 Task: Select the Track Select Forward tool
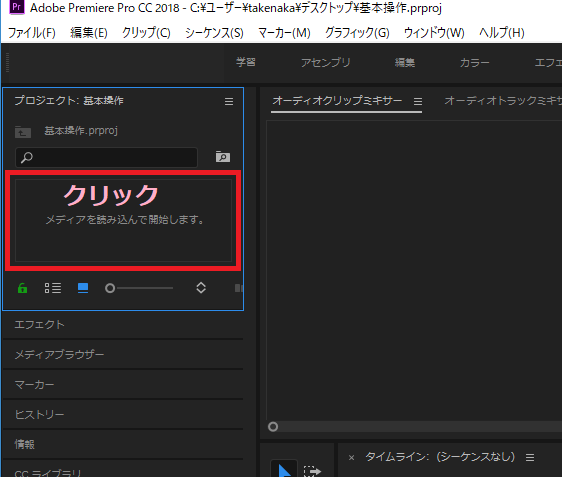tap(312, 471)
